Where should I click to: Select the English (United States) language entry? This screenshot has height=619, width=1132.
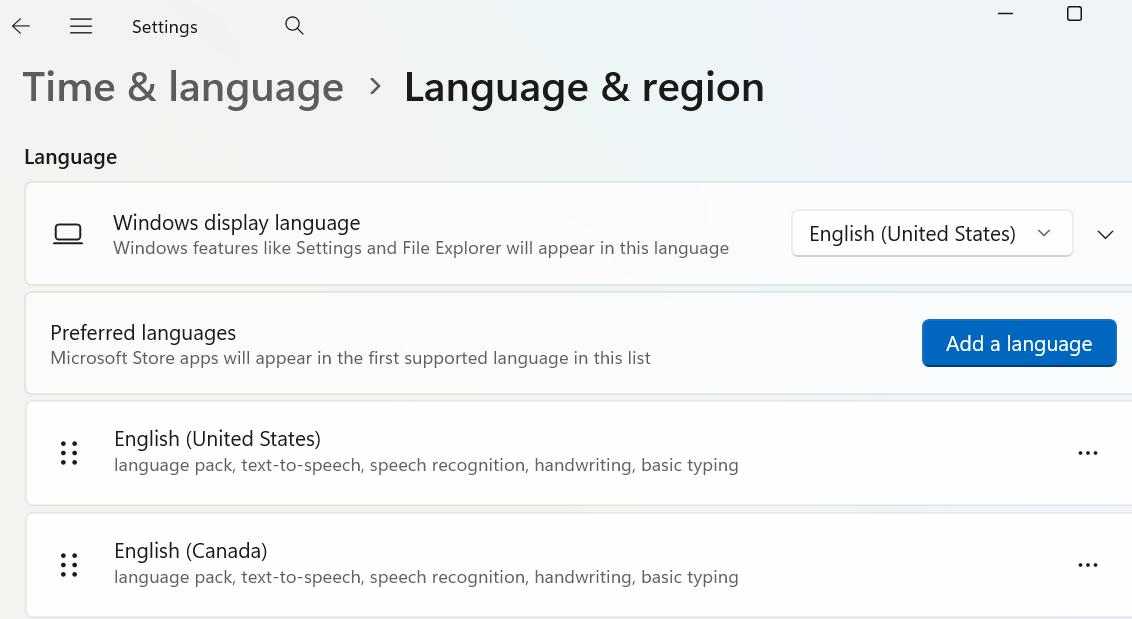[580, 453]
